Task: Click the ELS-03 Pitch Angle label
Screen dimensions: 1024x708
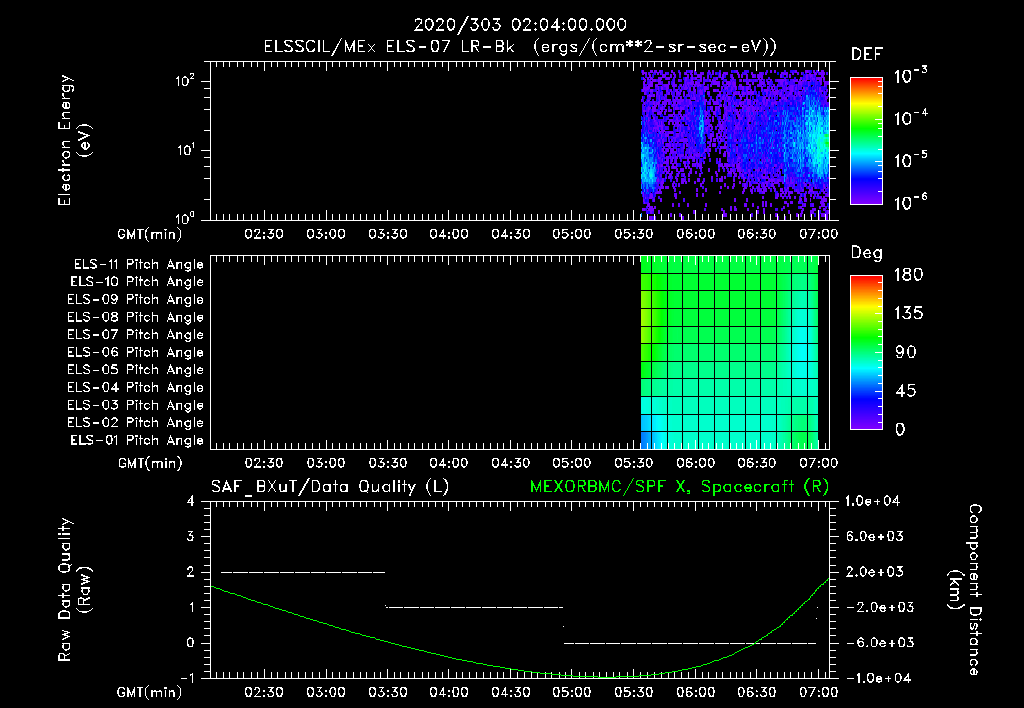Action: 135,405
